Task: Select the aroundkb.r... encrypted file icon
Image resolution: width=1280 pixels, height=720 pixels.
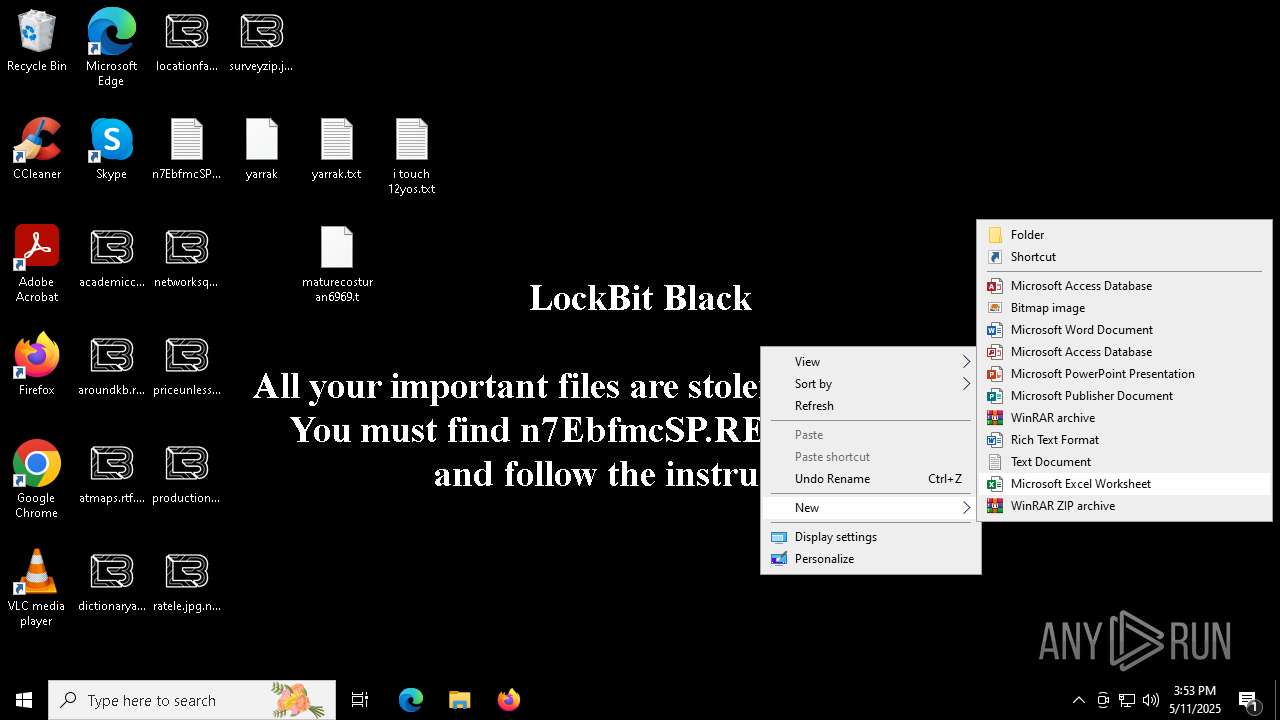Action: pyautogui.click(x=111, y=366)
